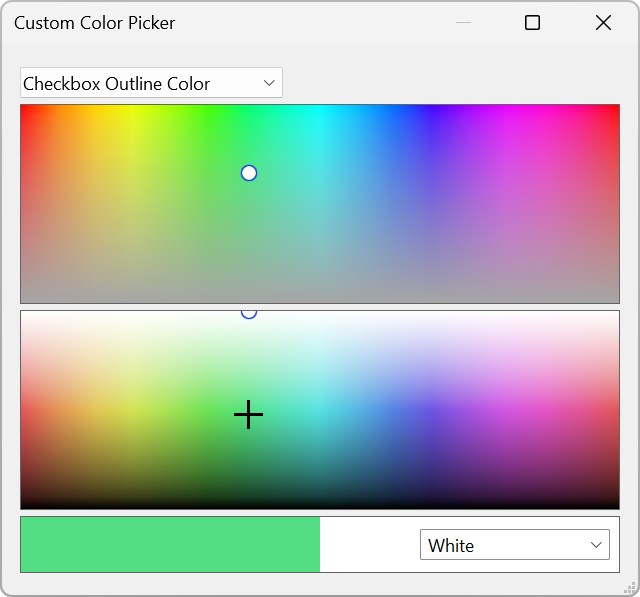Expand the White preview background dropdown

(514, 545)
